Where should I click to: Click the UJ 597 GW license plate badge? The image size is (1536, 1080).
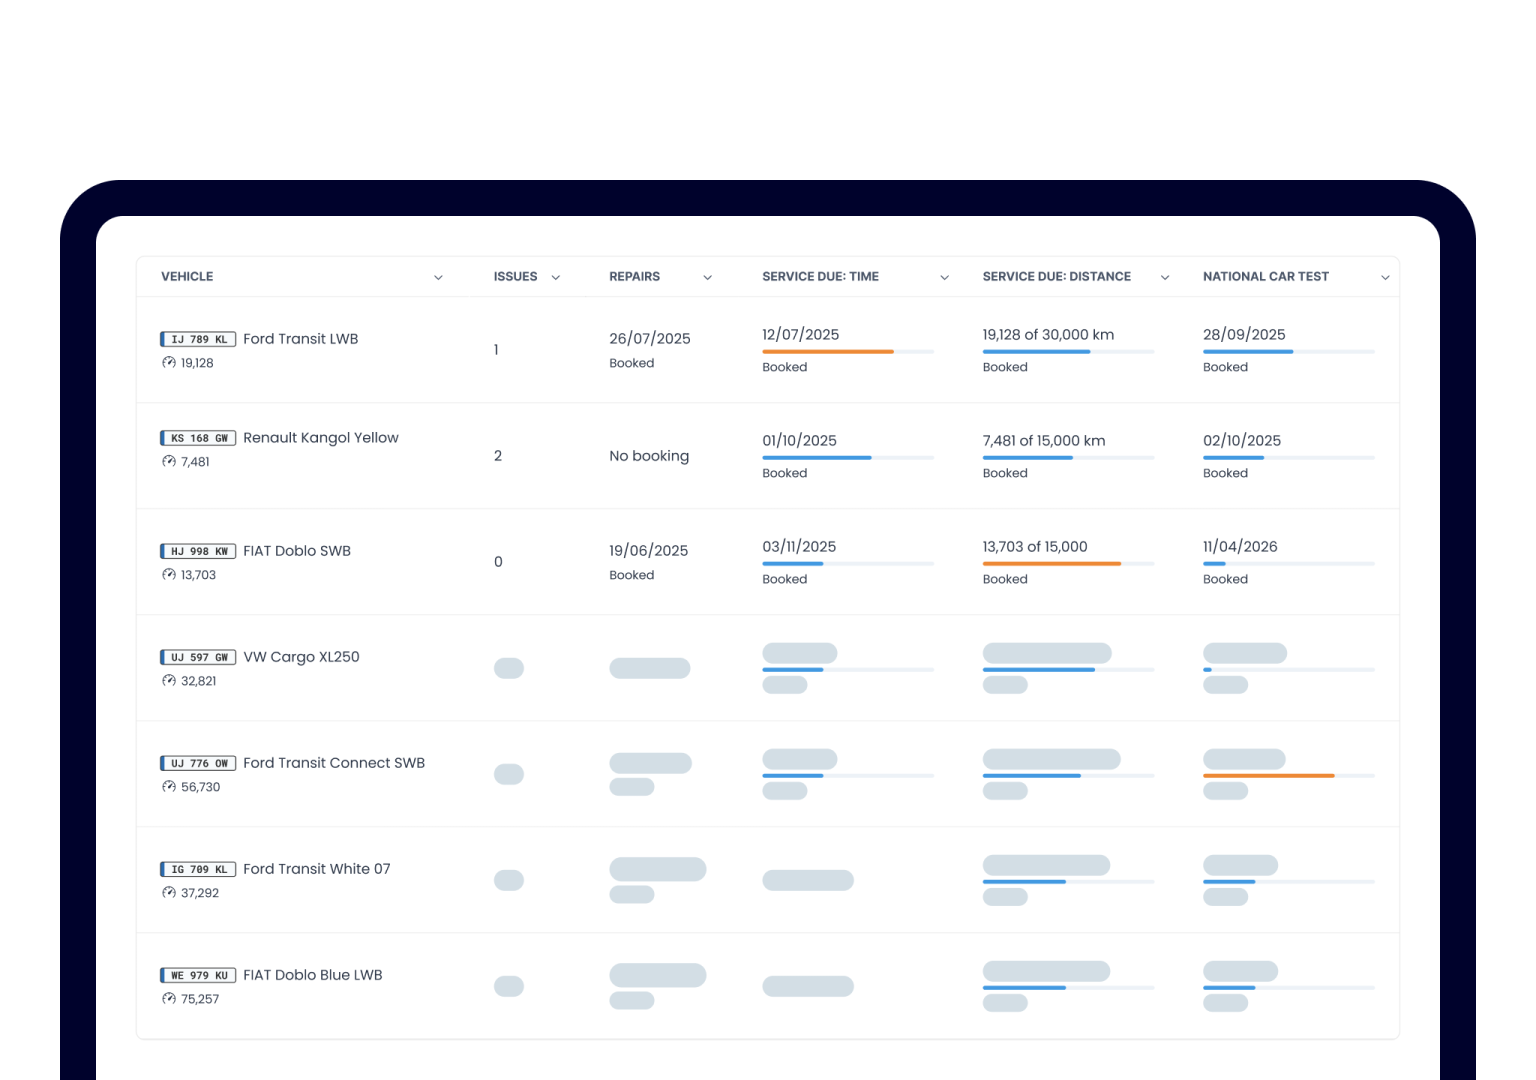pyautogui.click(x=198, y=657)
